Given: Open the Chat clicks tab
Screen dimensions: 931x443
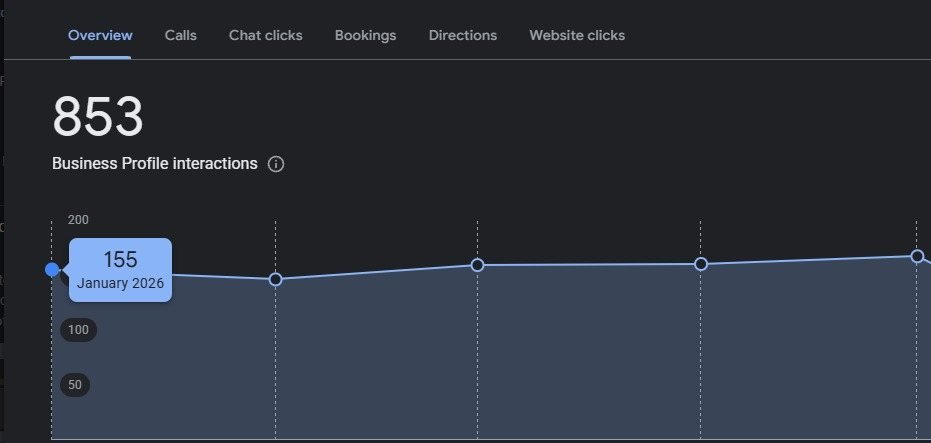Looking at the screenshot, I should point(265,36).
